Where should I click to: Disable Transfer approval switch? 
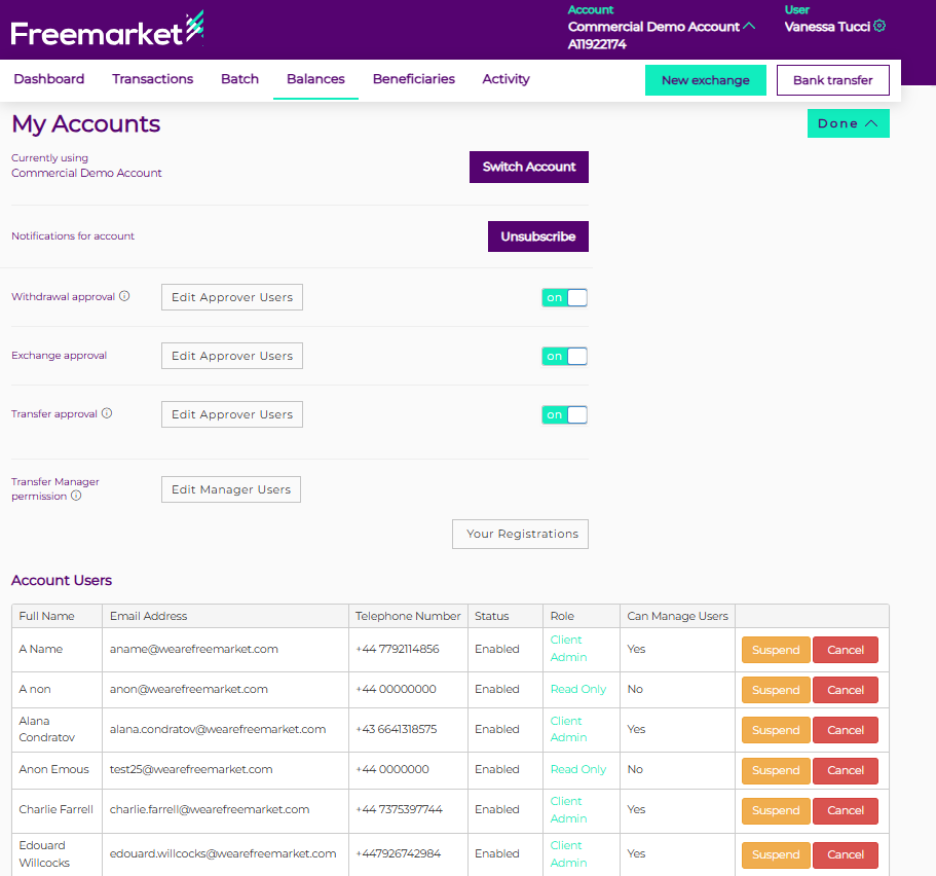pyautogui.click(x=564, y=415)
